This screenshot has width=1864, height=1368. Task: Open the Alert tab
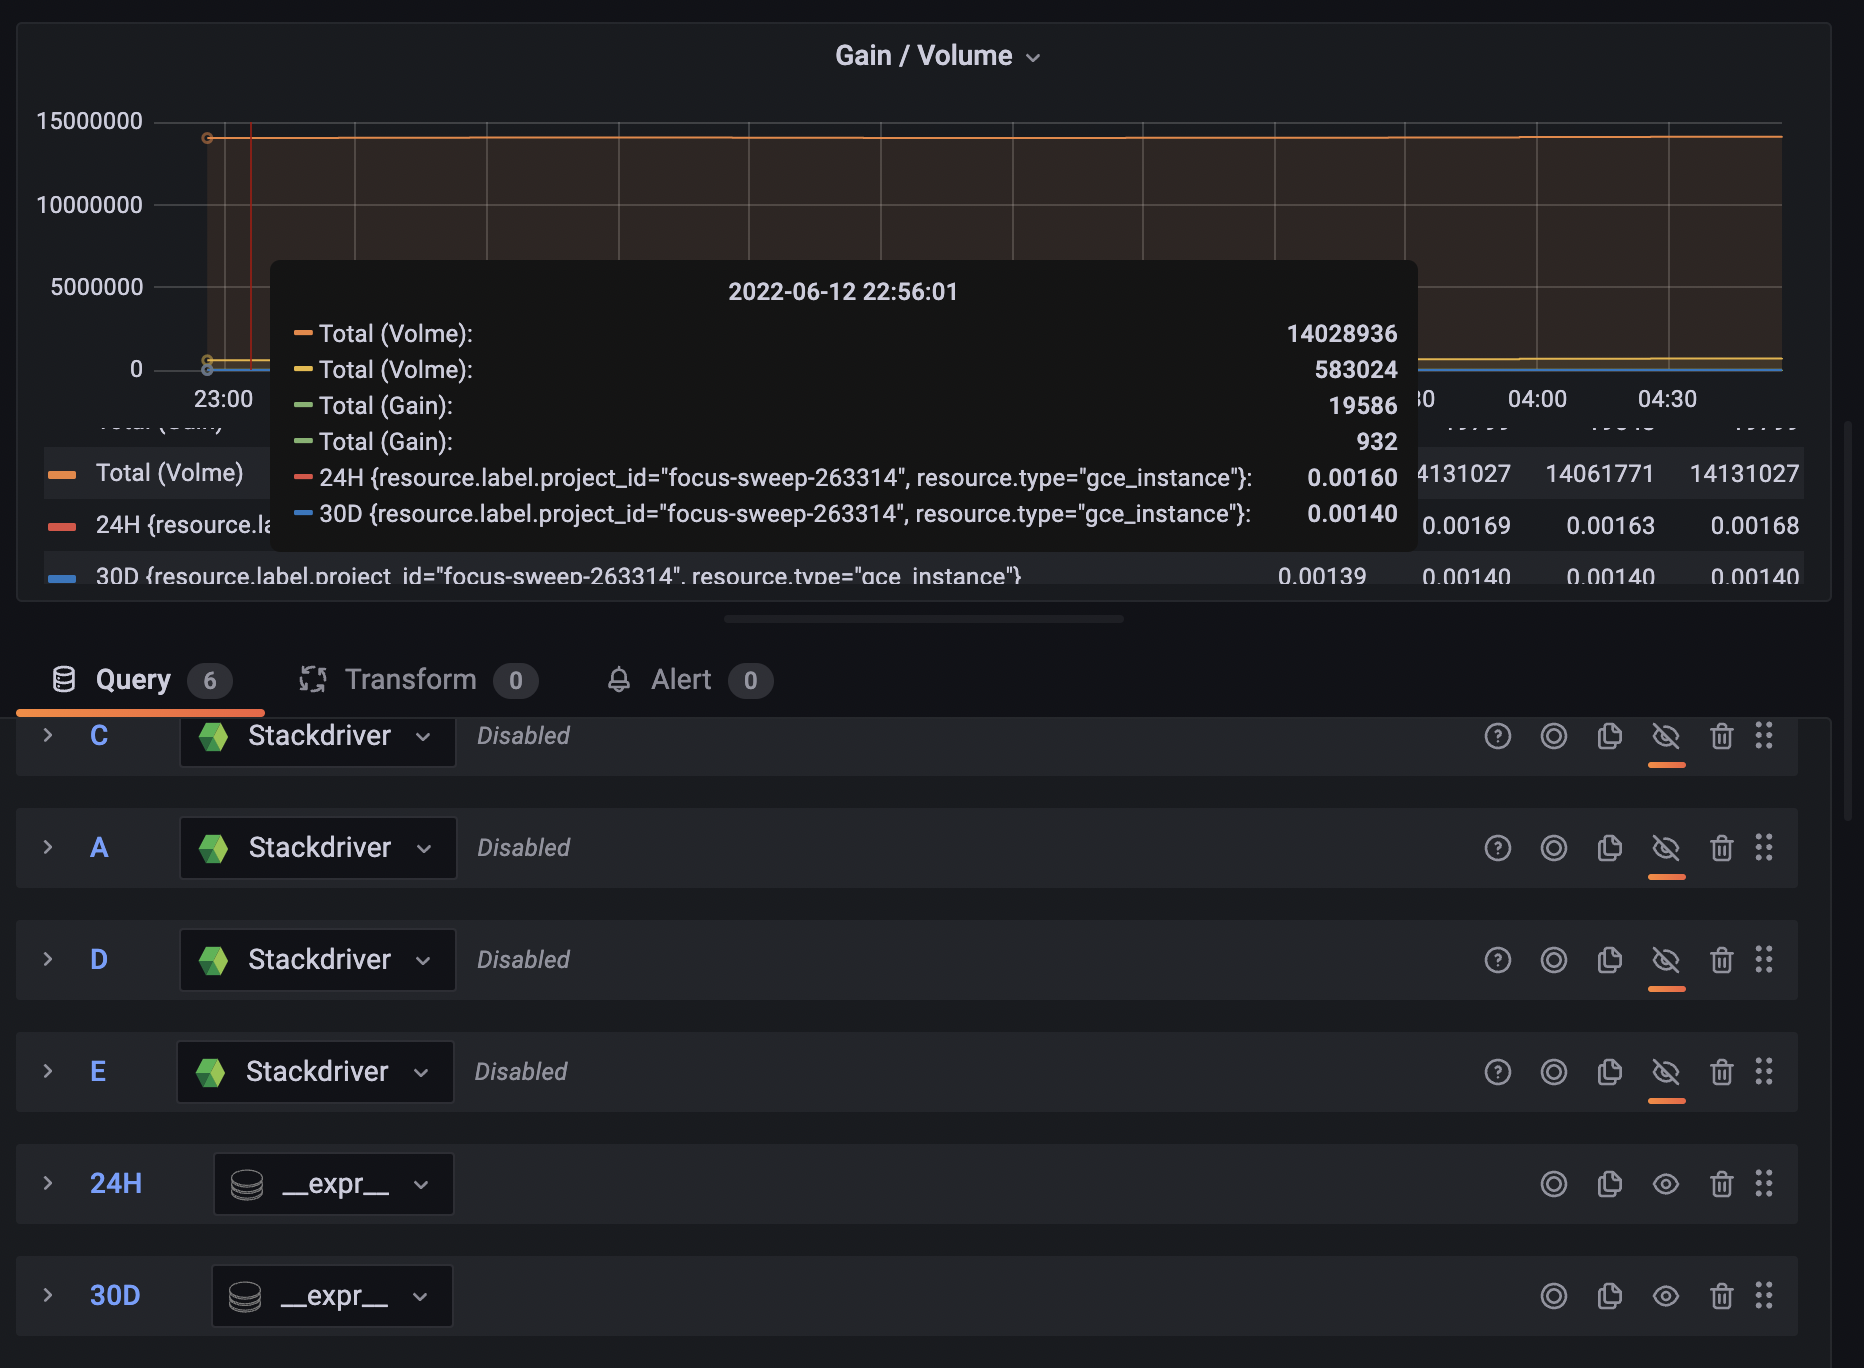coord(681,679)
